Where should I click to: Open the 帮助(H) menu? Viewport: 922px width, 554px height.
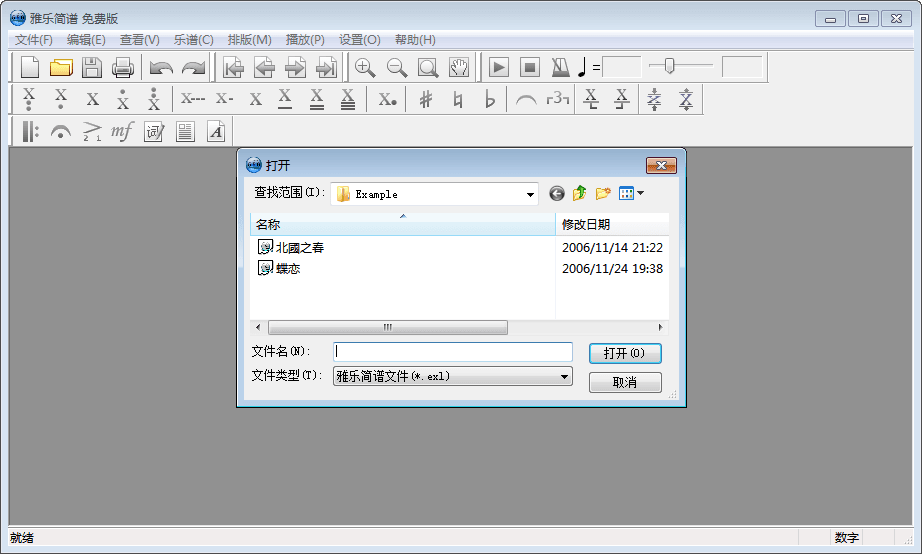tap(415, 40)
